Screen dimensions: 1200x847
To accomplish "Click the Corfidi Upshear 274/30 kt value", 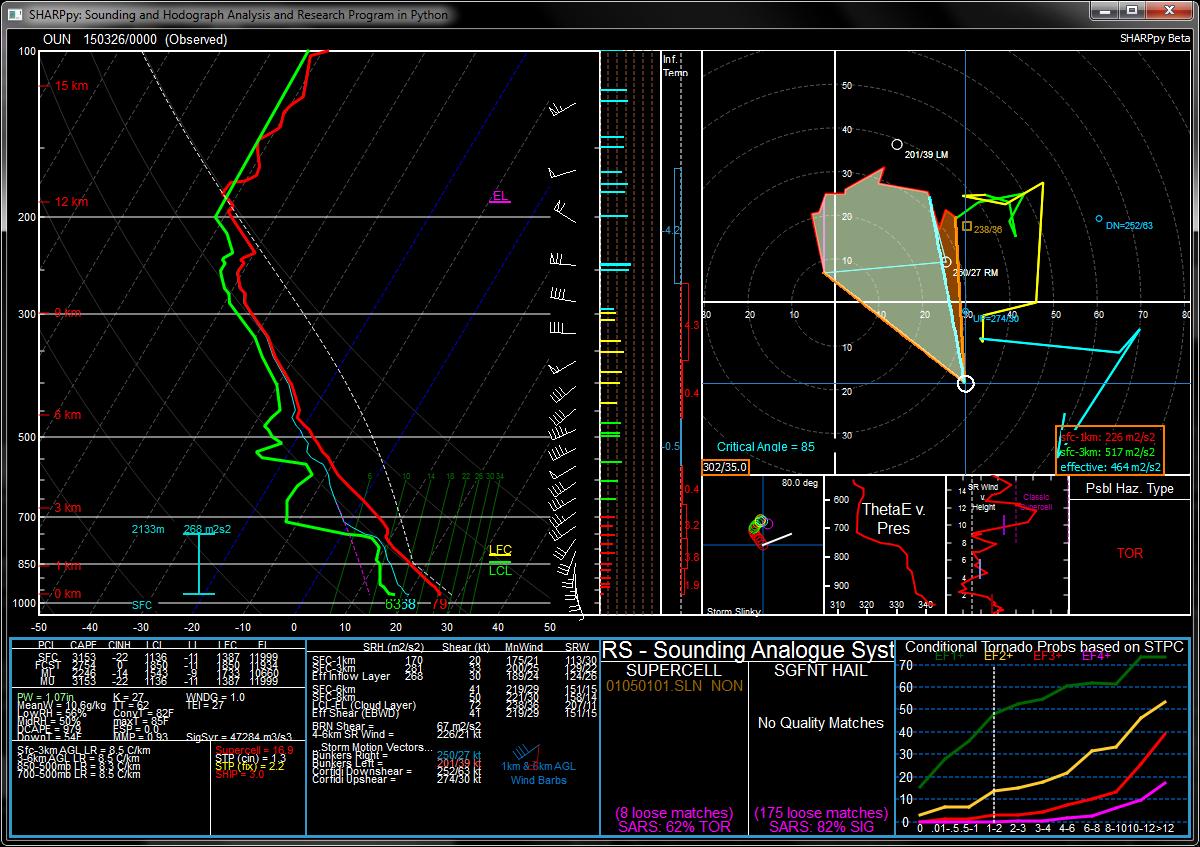I will [x=459, y=779].
